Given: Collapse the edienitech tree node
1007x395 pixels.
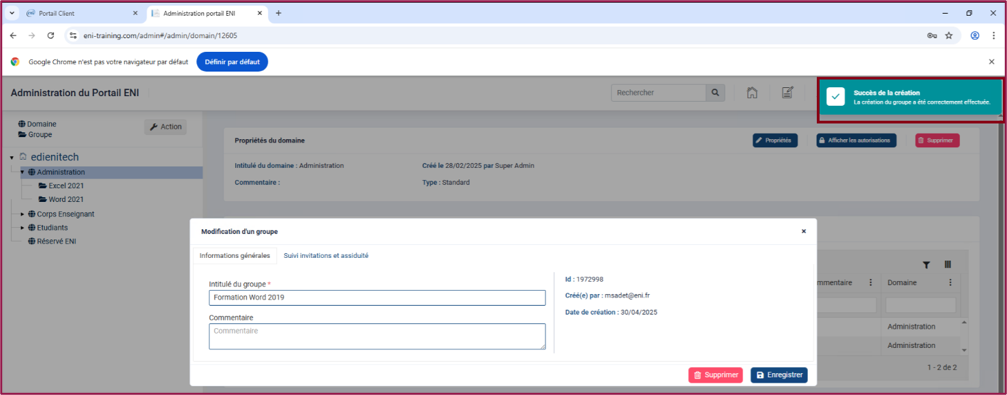Looking at the screenshot, I should pyautogui.click(x=12, y=157).
